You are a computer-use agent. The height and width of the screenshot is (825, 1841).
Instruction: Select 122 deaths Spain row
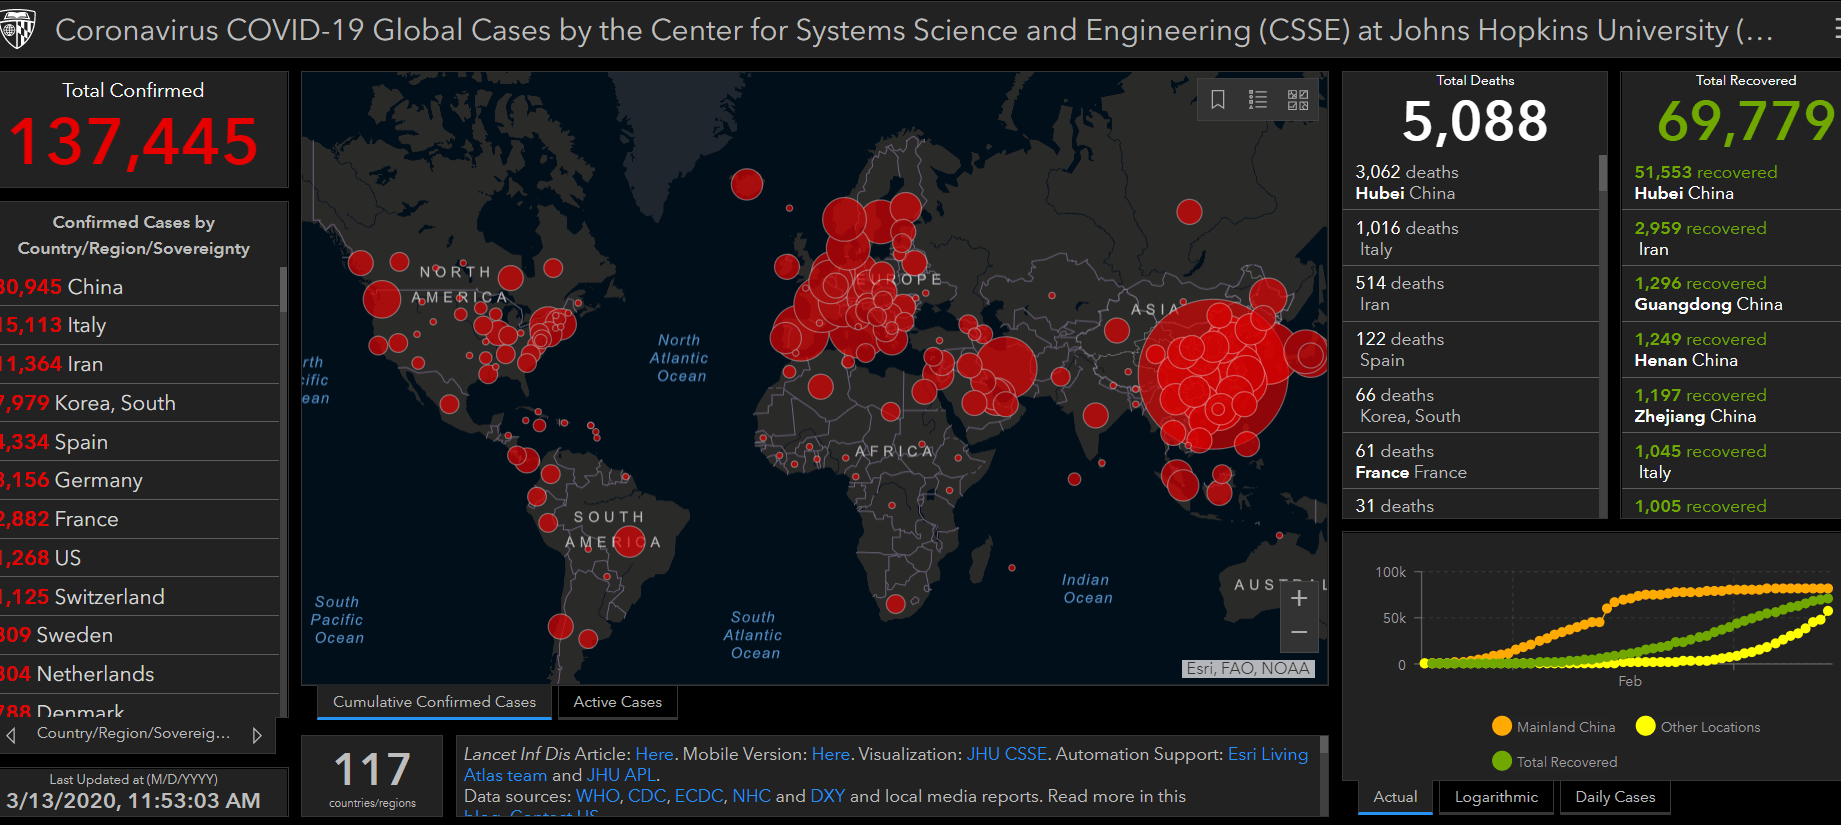[1470, 349]
